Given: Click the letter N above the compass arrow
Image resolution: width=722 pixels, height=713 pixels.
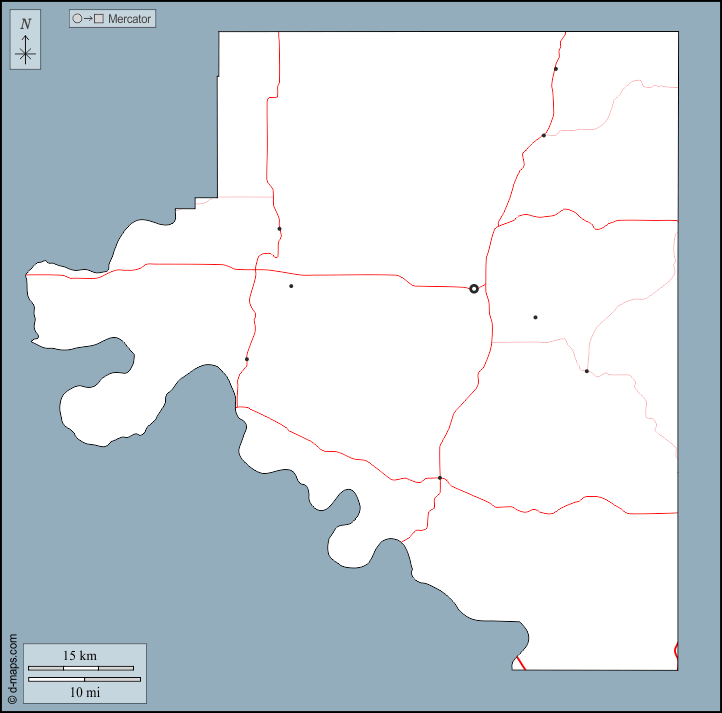Looking at the screenshot, I should (26, 24).
